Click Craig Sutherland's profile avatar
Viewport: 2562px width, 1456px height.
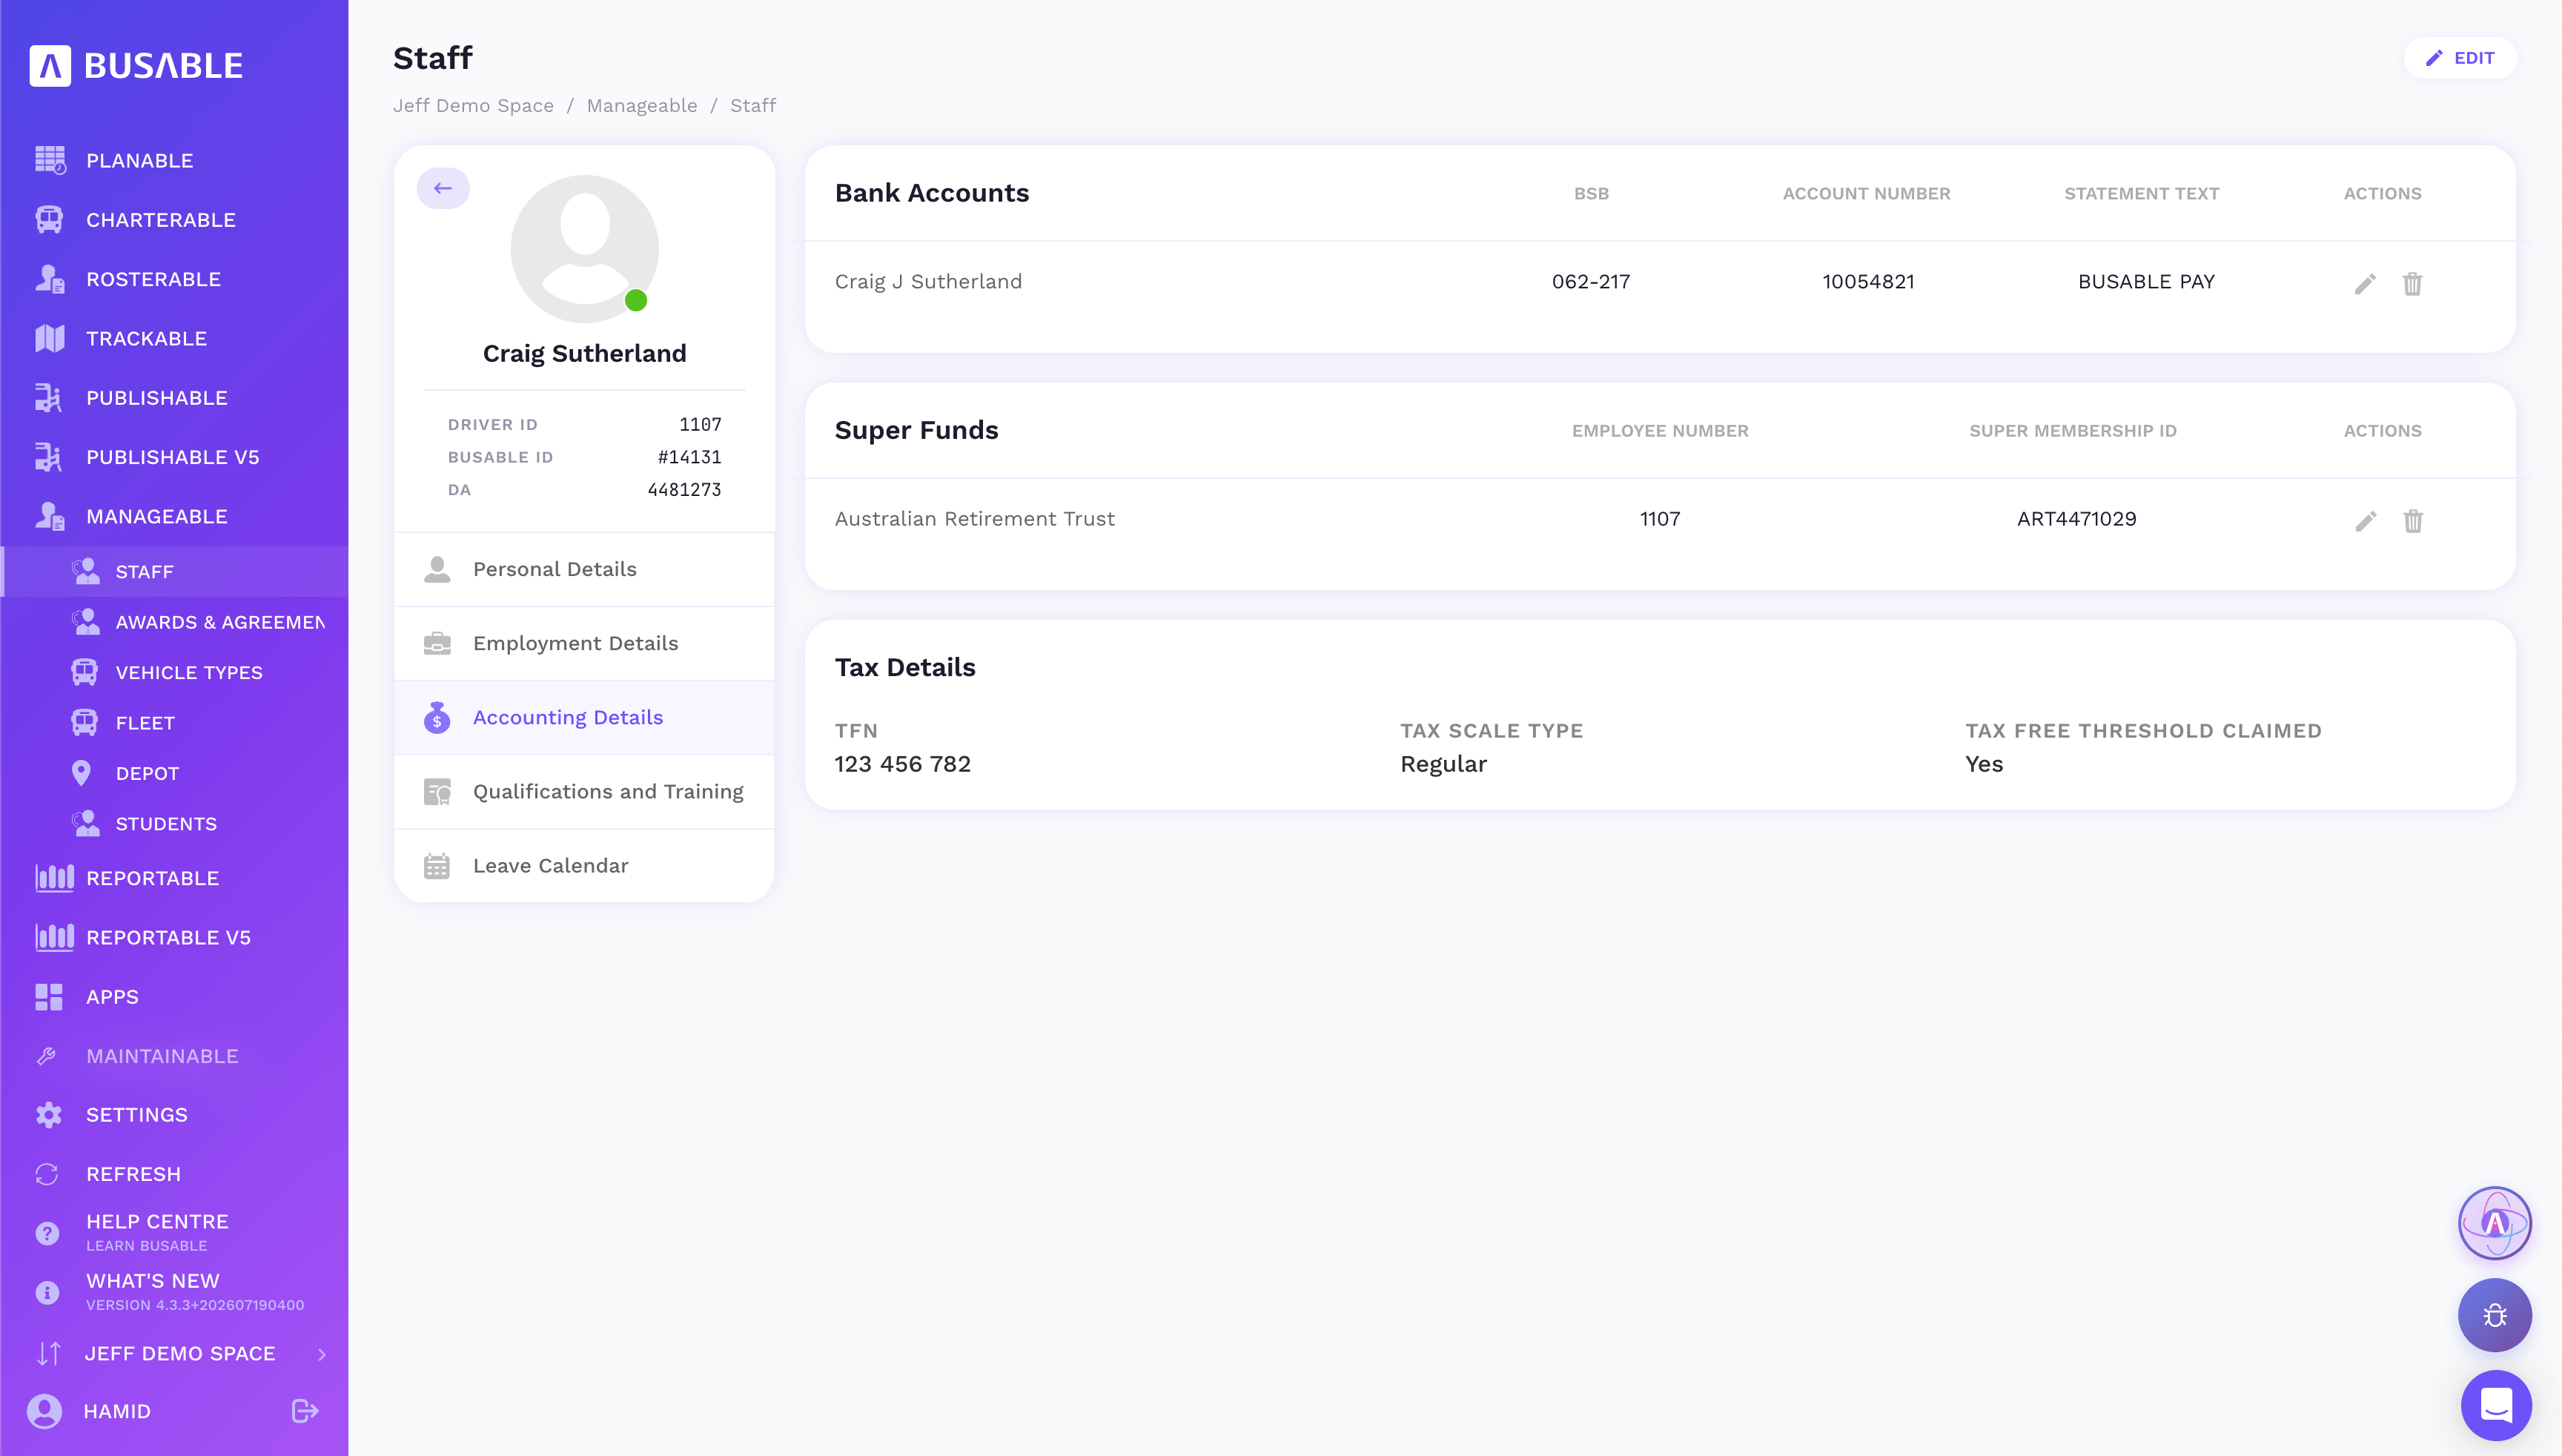584,249
